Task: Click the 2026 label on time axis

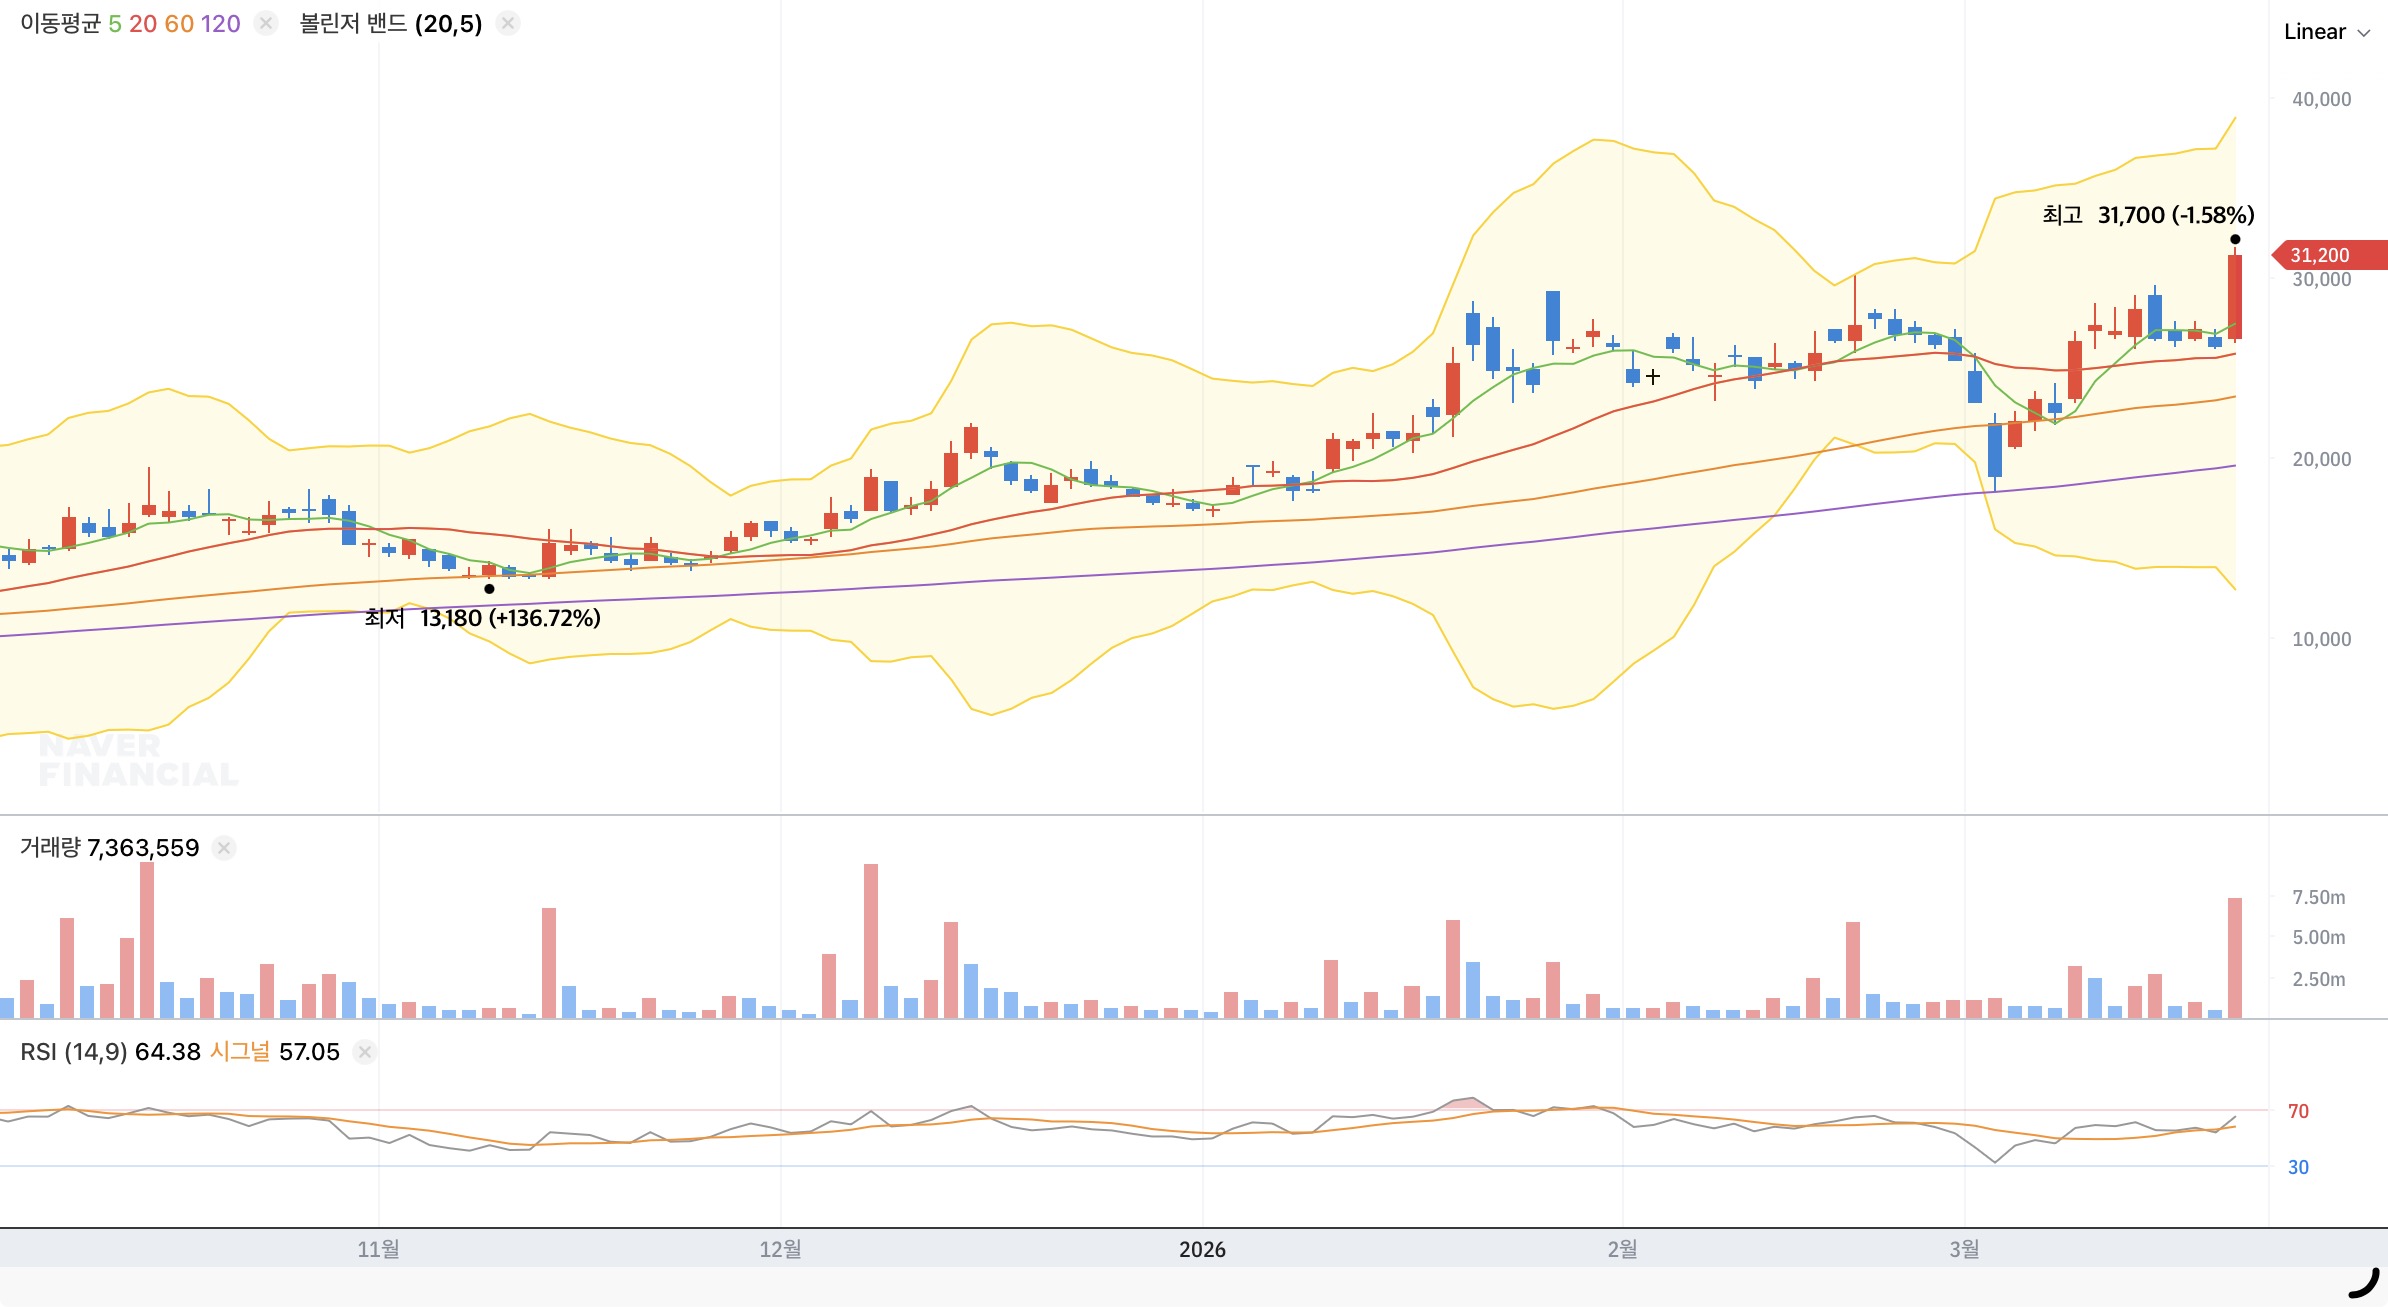Action: coord(1202,1249)
